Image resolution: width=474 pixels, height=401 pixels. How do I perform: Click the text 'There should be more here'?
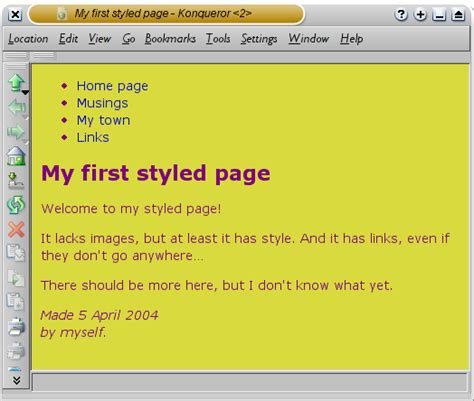[129, 286]
